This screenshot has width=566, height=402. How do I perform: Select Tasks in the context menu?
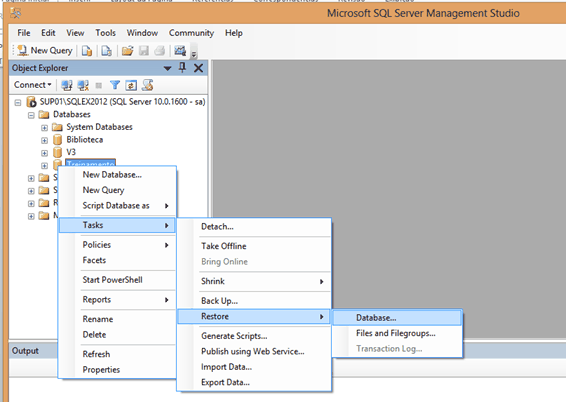tap(118, 225)
